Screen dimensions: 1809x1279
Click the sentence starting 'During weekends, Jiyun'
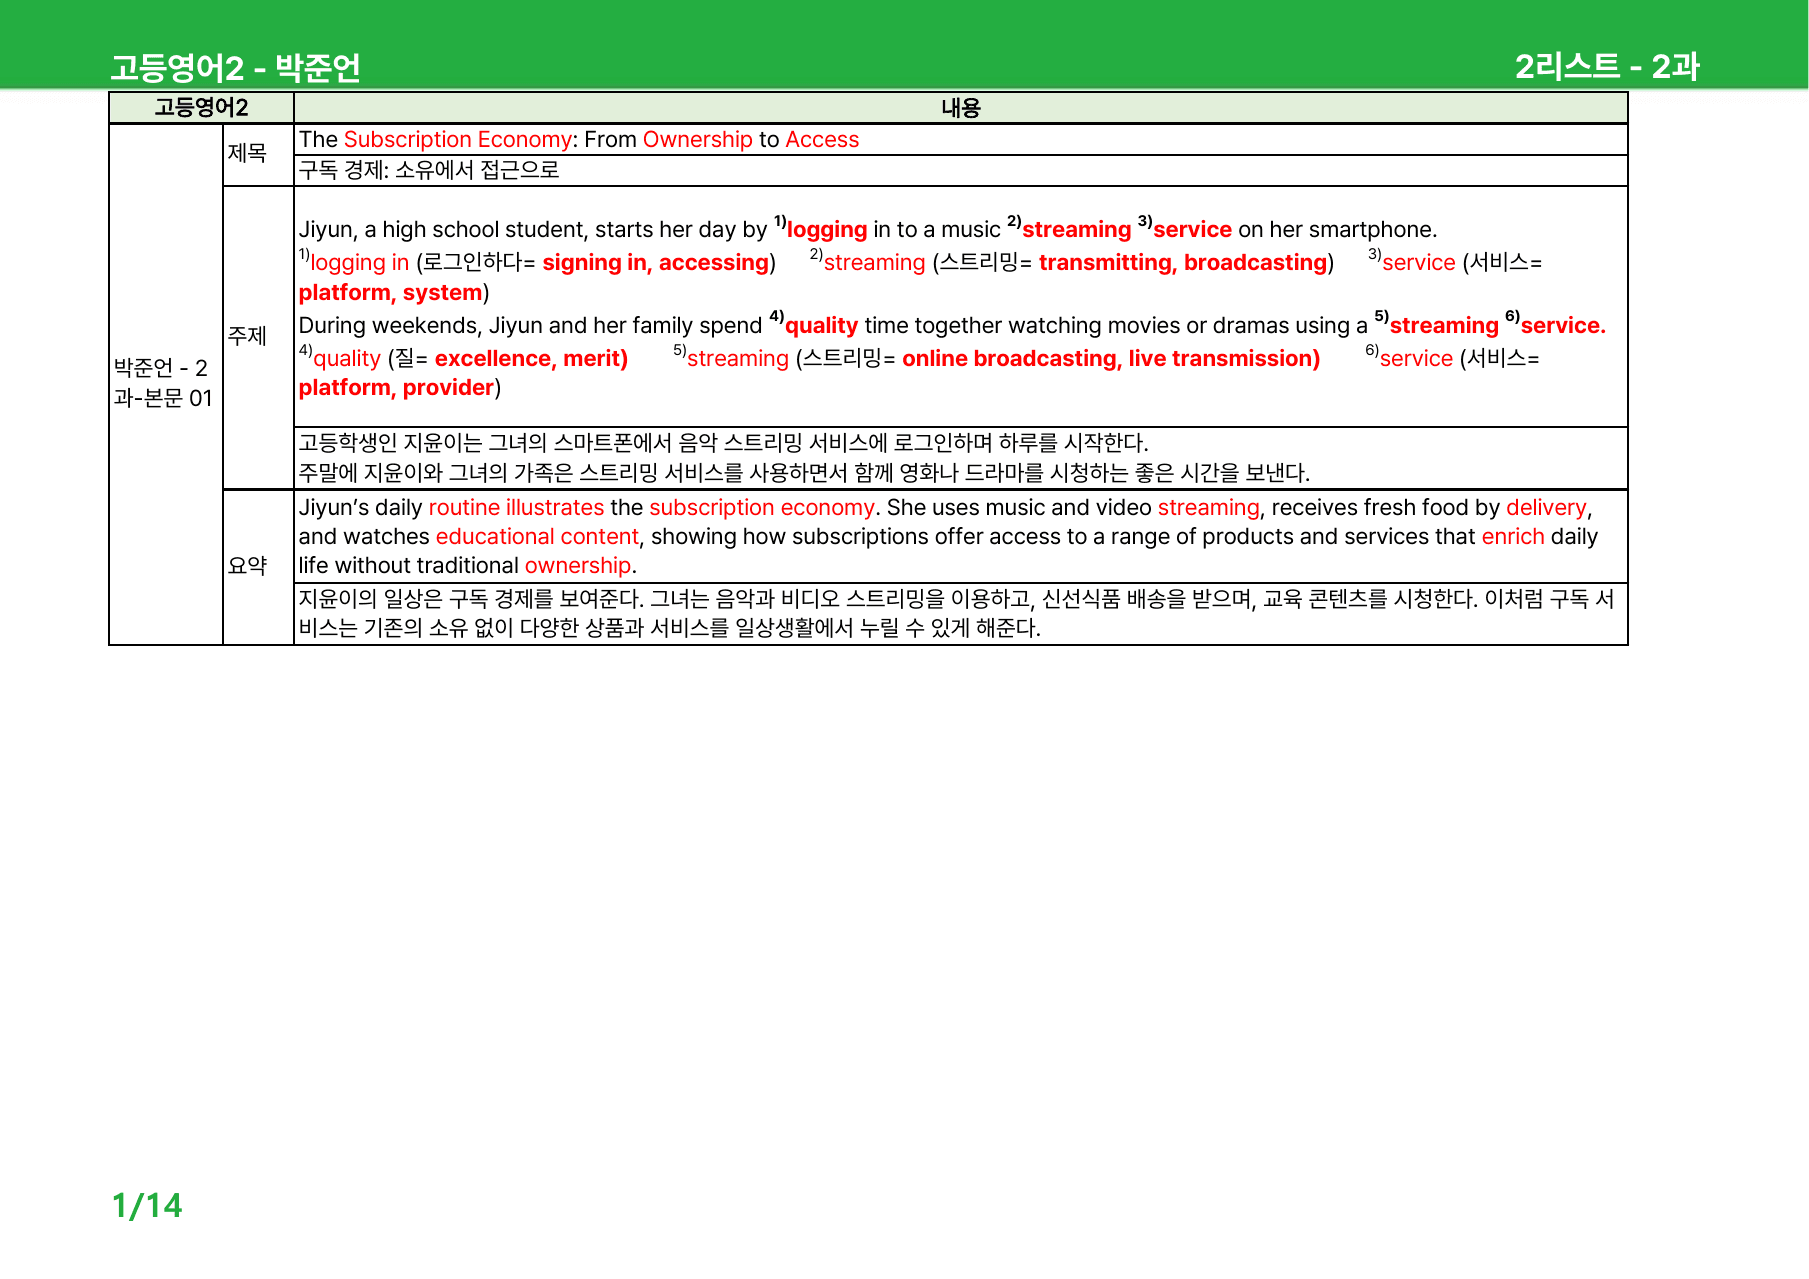tap(952, 325)
